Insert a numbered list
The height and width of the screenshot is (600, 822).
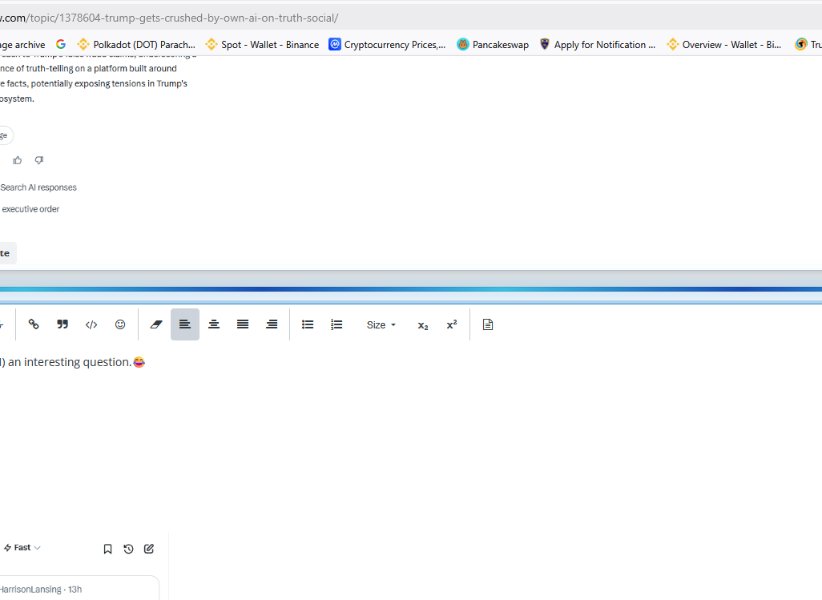click(x=337, y=325)
